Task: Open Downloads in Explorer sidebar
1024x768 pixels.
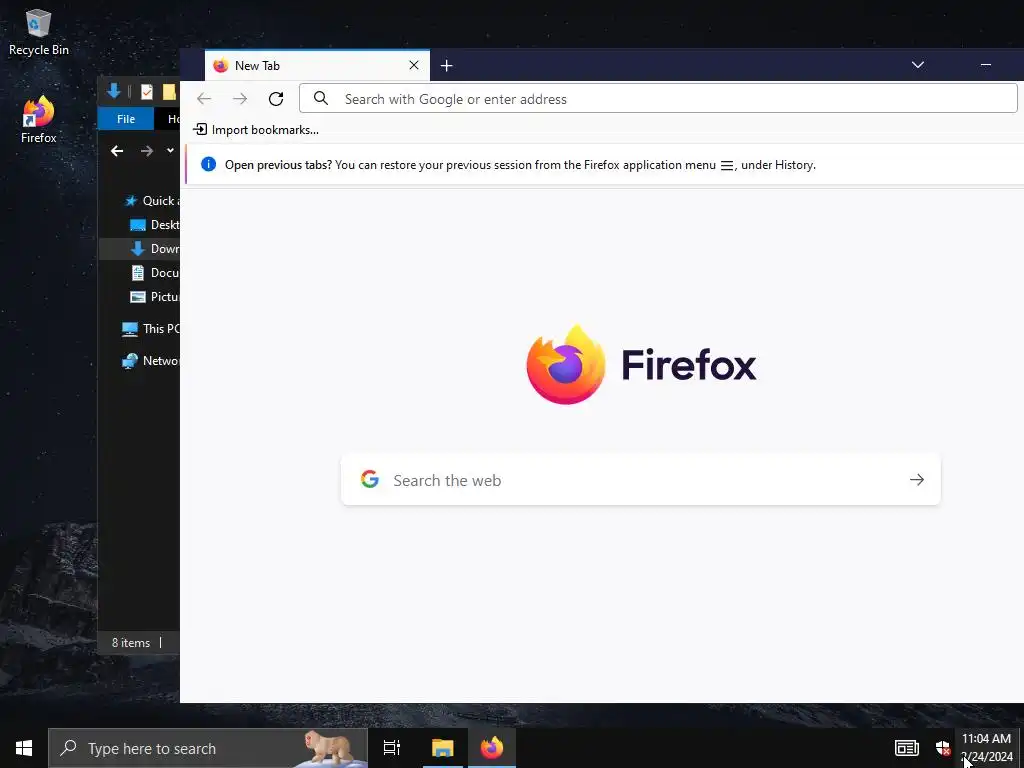Action: (x=155, y=249)
